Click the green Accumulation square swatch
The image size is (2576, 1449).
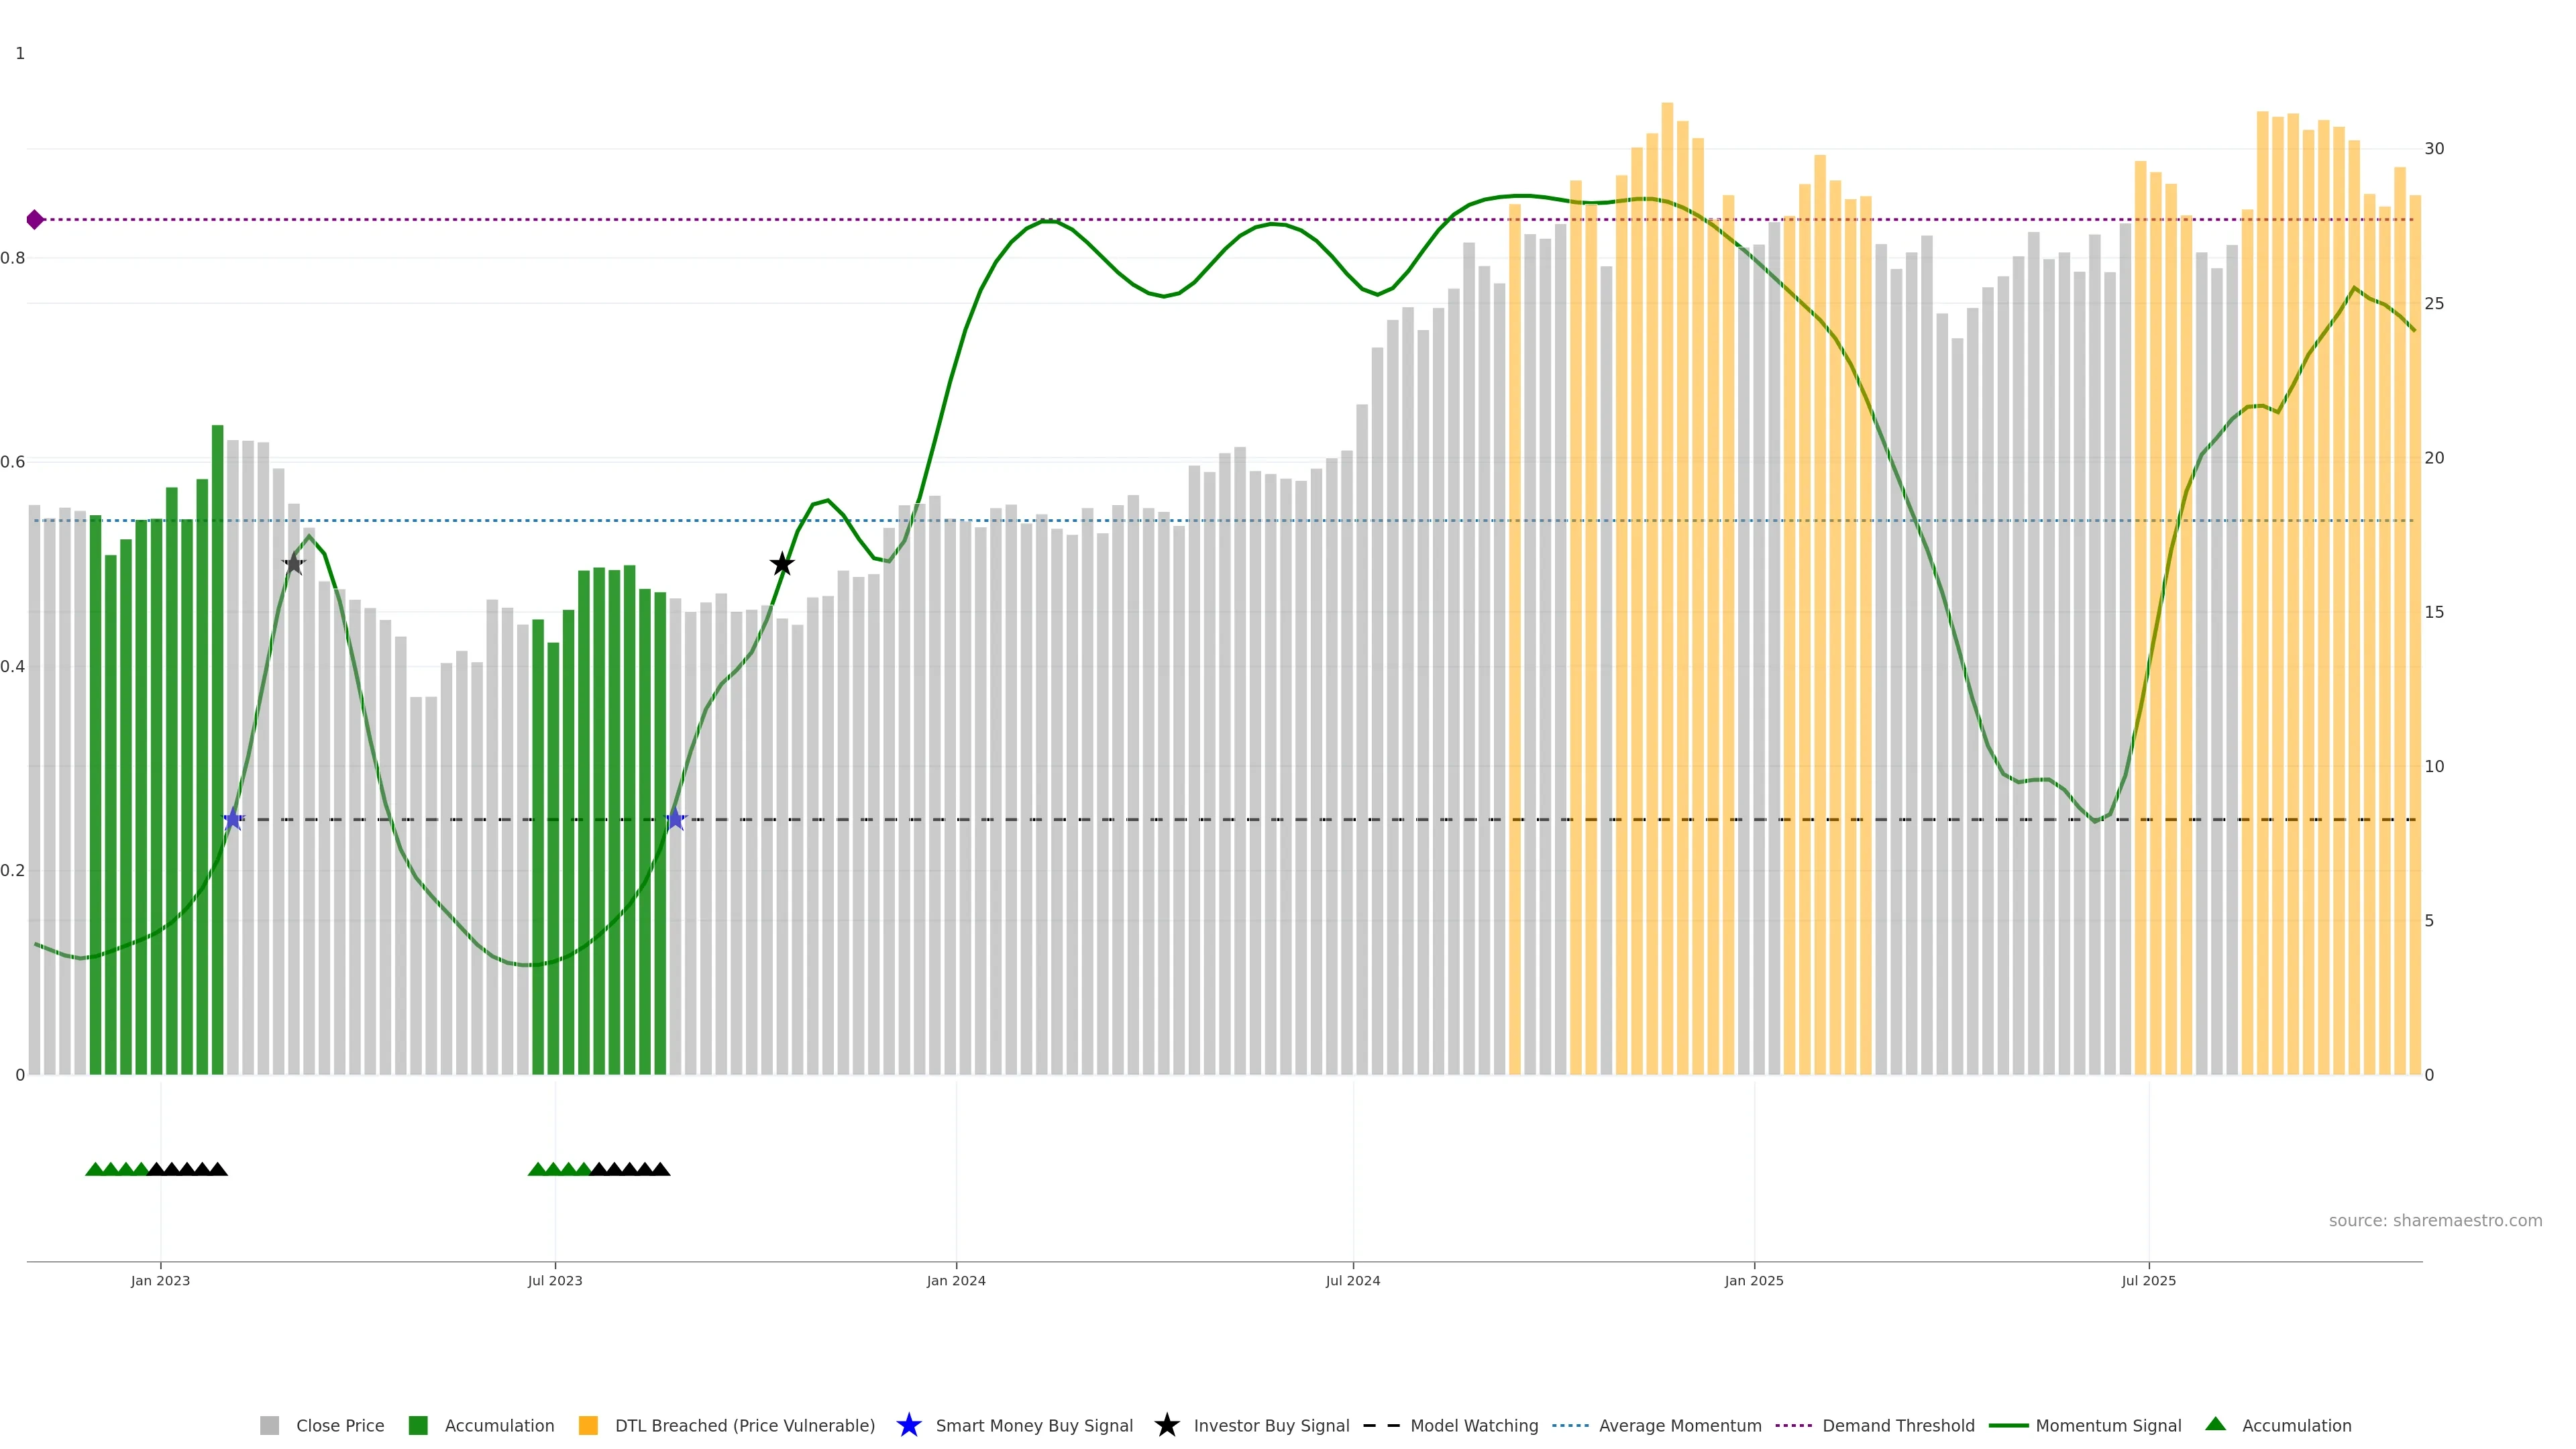418,1425
